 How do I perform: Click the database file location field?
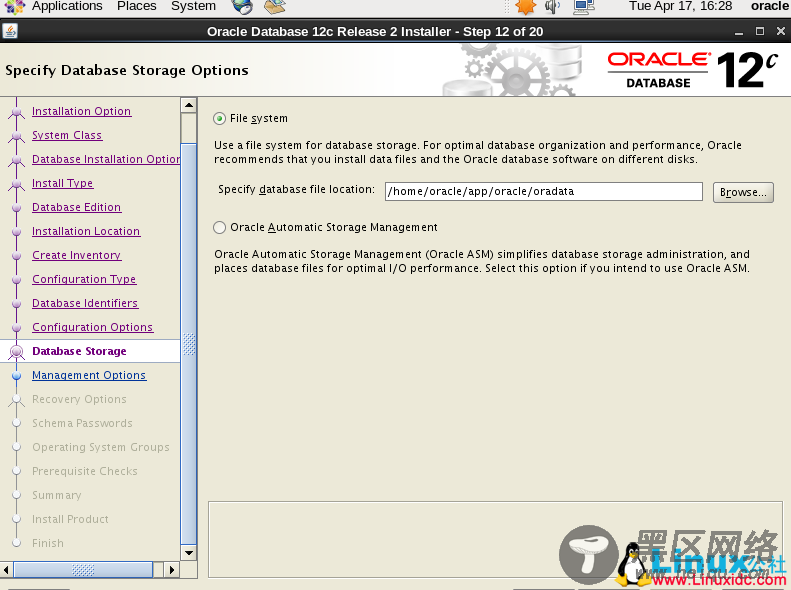[x=543, y=192]
